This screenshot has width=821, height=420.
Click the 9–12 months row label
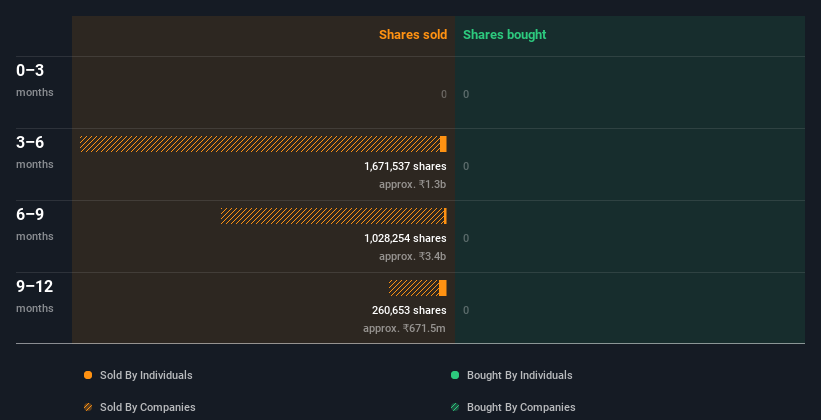35,296
